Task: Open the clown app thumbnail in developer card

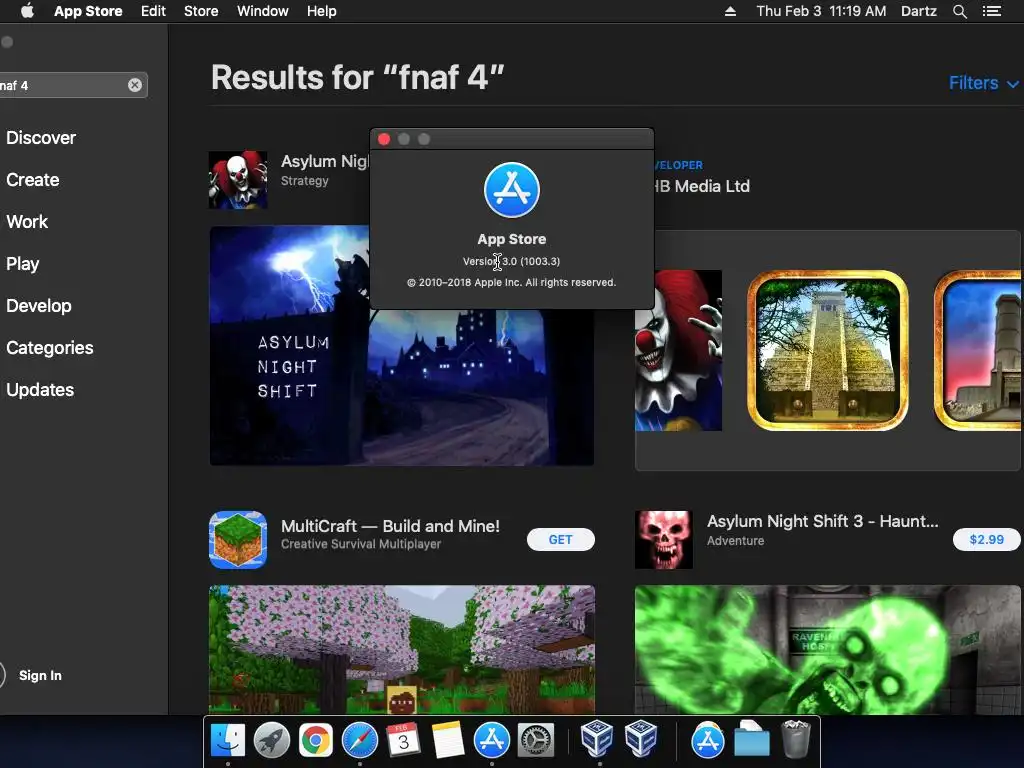Action: 679,350
